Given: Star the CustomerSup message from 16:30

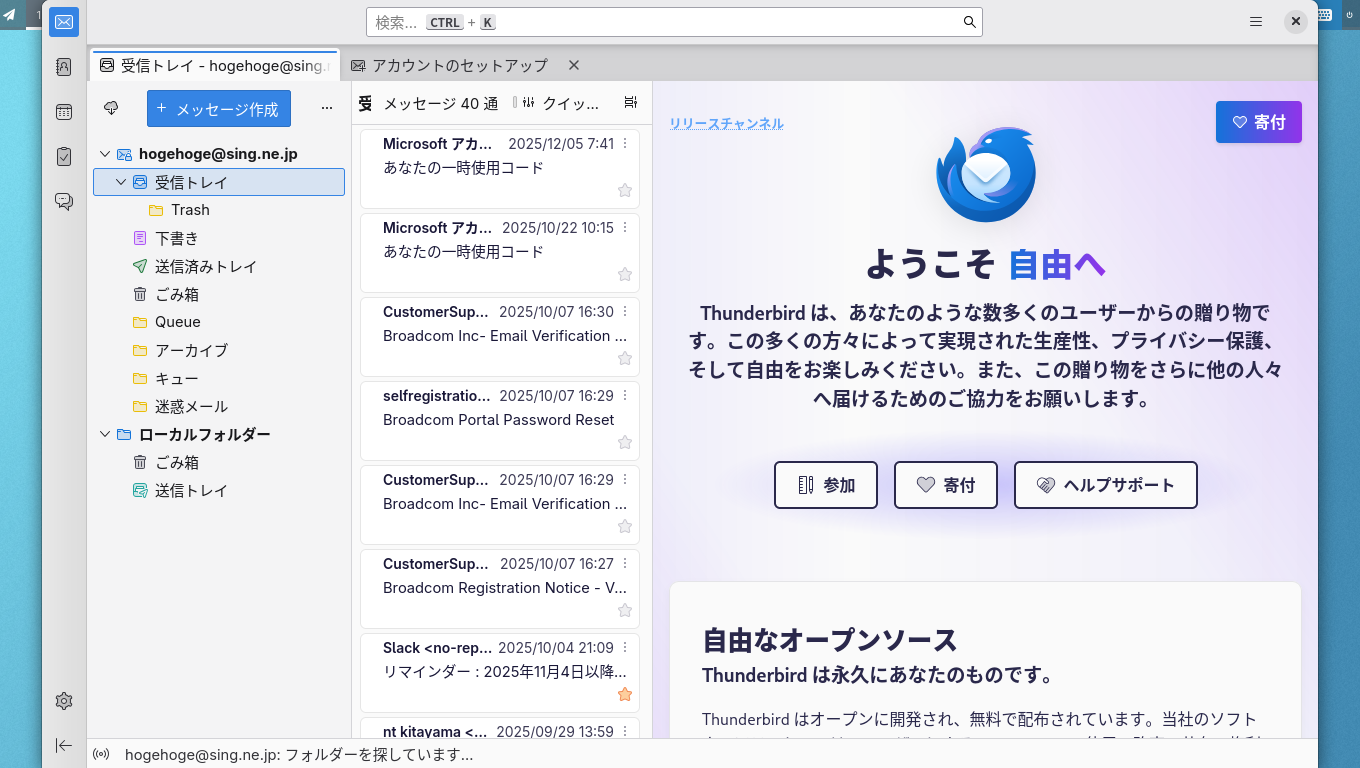Looking at the screenshot, I should tap(625, 358).
